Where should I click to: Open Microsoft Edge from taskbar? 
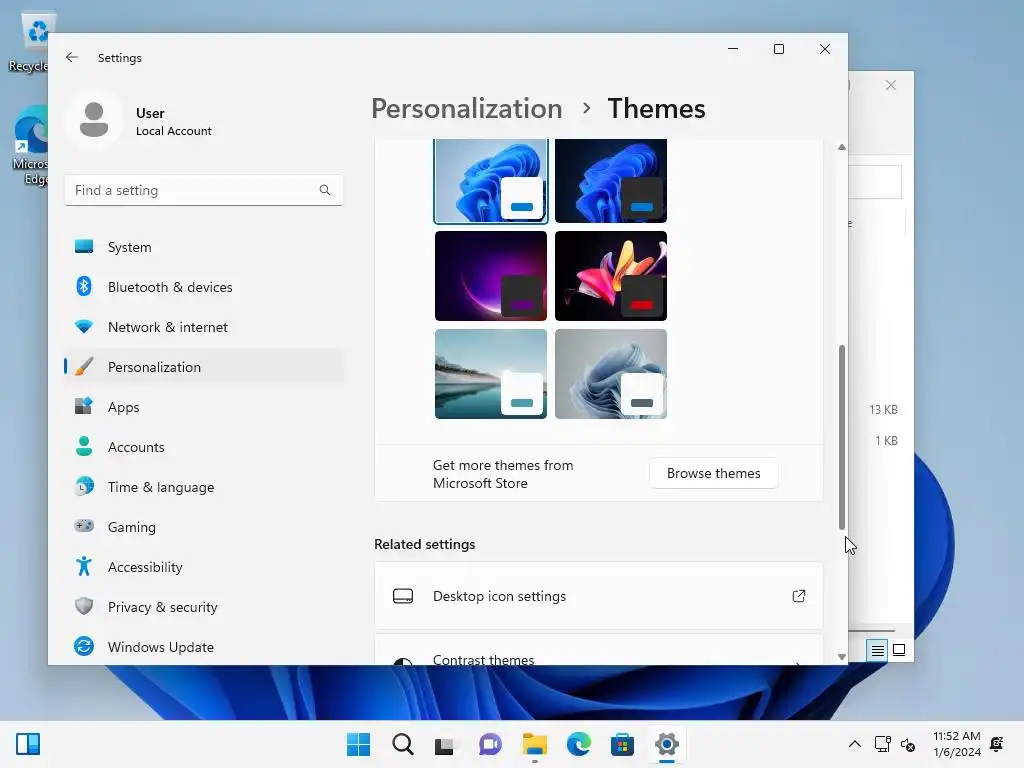point(579,744)
